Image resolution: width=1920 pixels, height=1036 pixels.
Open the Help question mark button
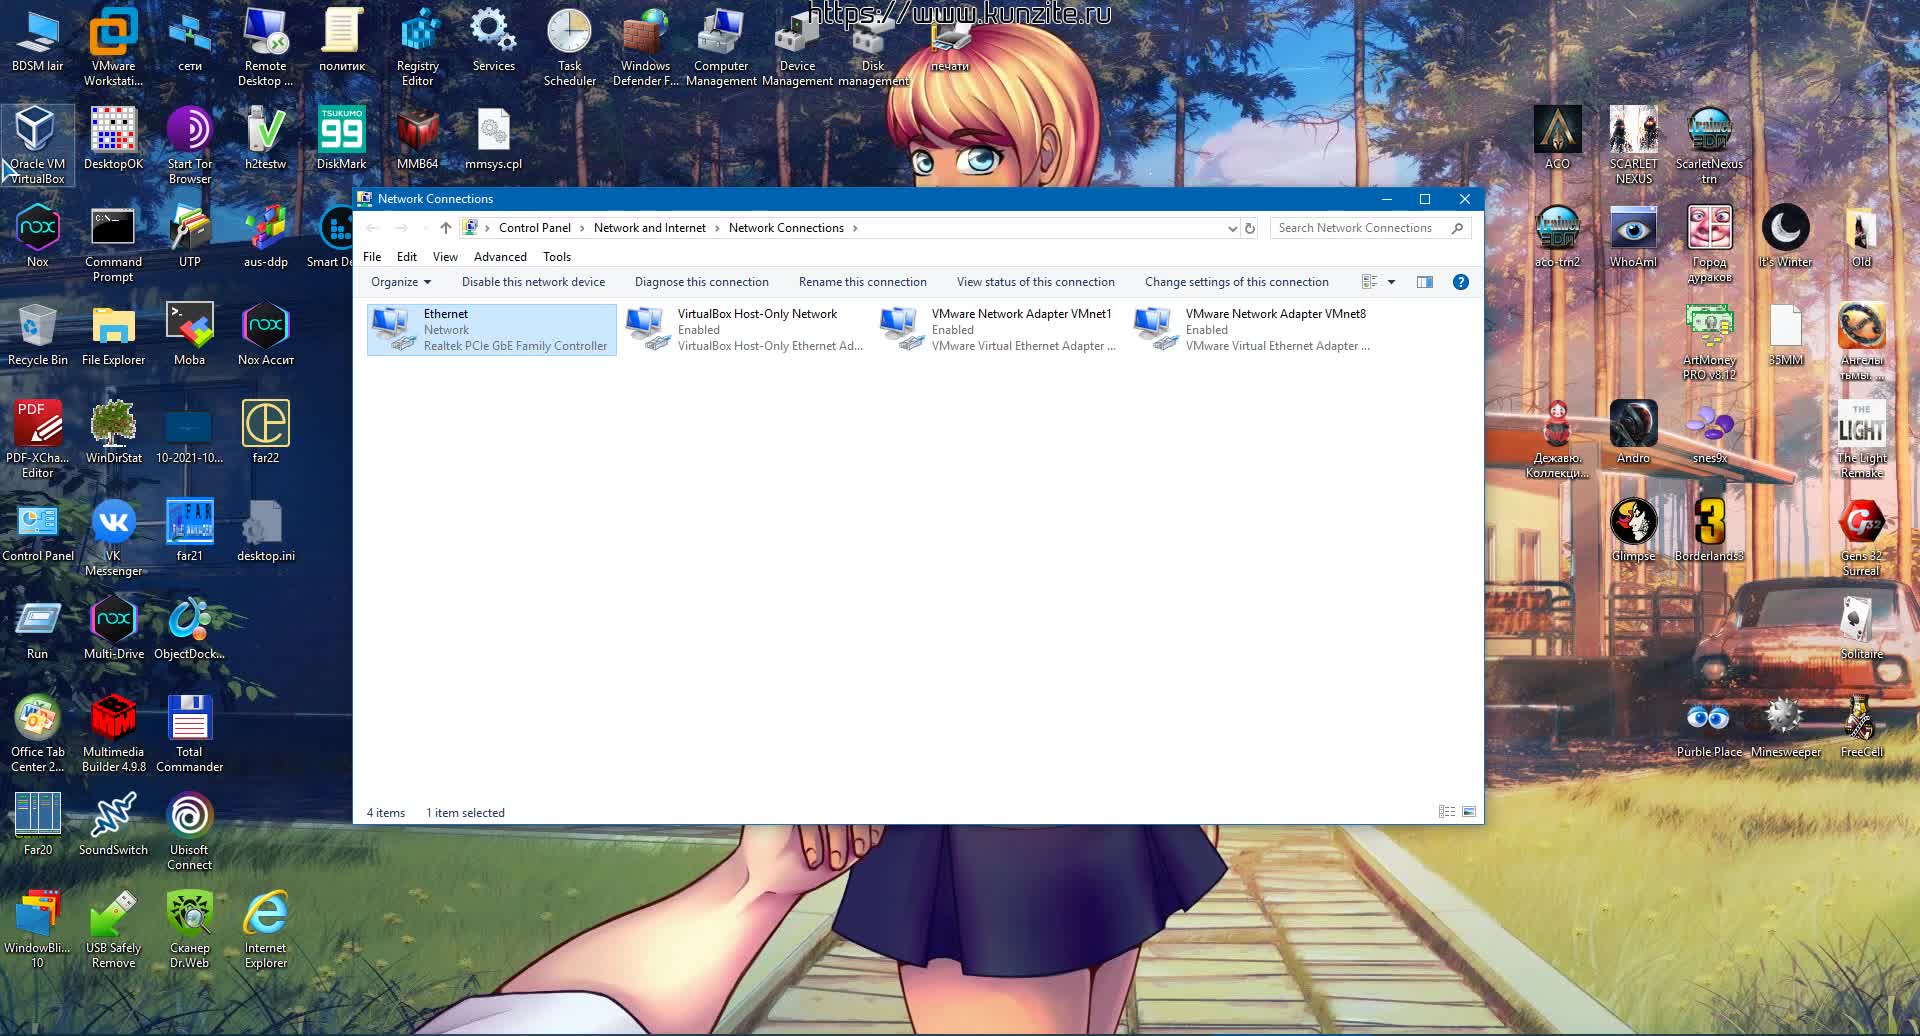click(x=1460, y=282)
